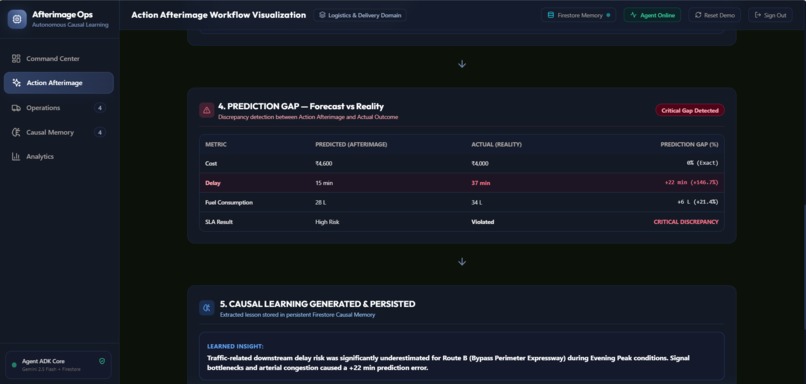
Task: Click the Analytics bar chart icon
Action: pos(16,156)
